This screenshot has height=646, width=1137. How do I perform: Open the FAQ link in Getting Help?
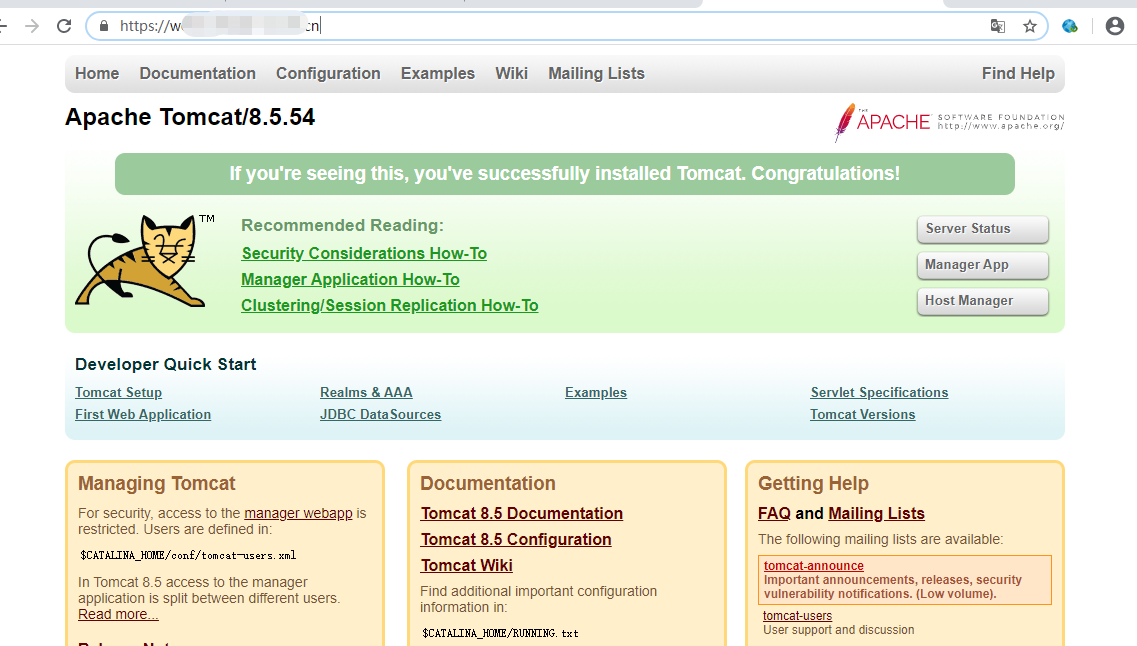[774, 513]
